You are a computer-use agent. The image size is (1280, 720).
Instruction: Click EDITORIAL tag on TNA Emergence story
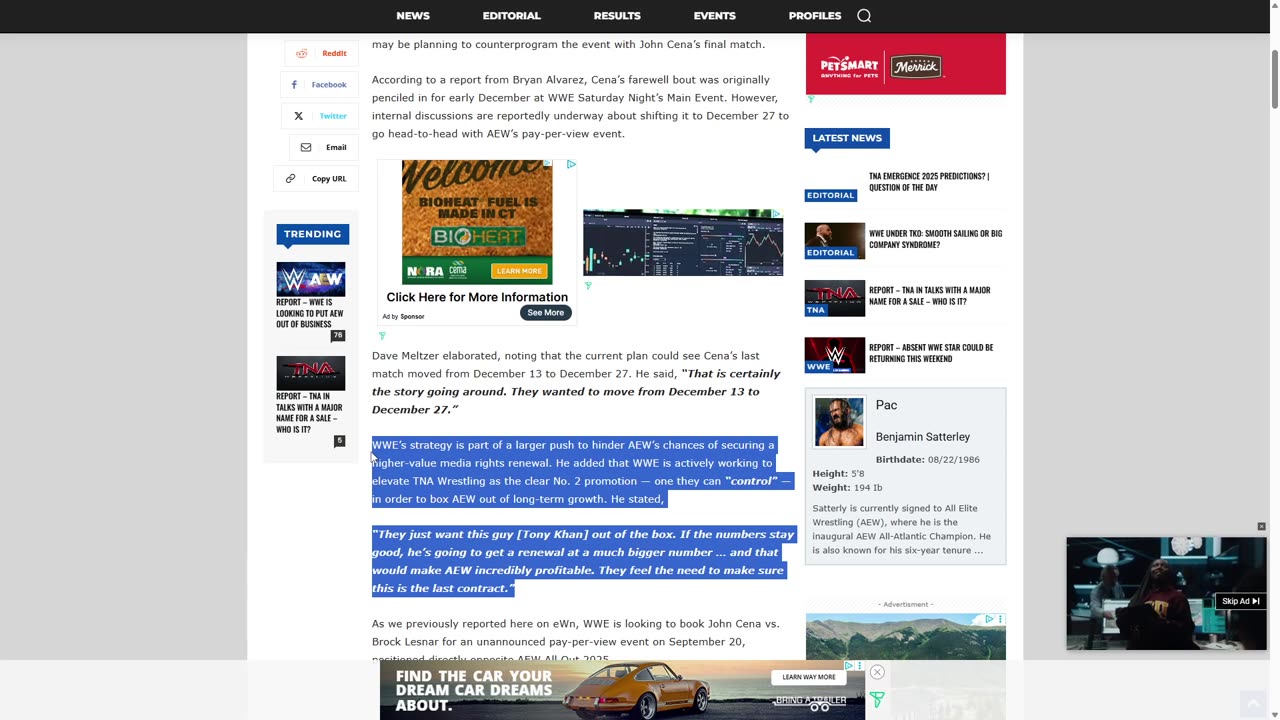click(830, 196)
